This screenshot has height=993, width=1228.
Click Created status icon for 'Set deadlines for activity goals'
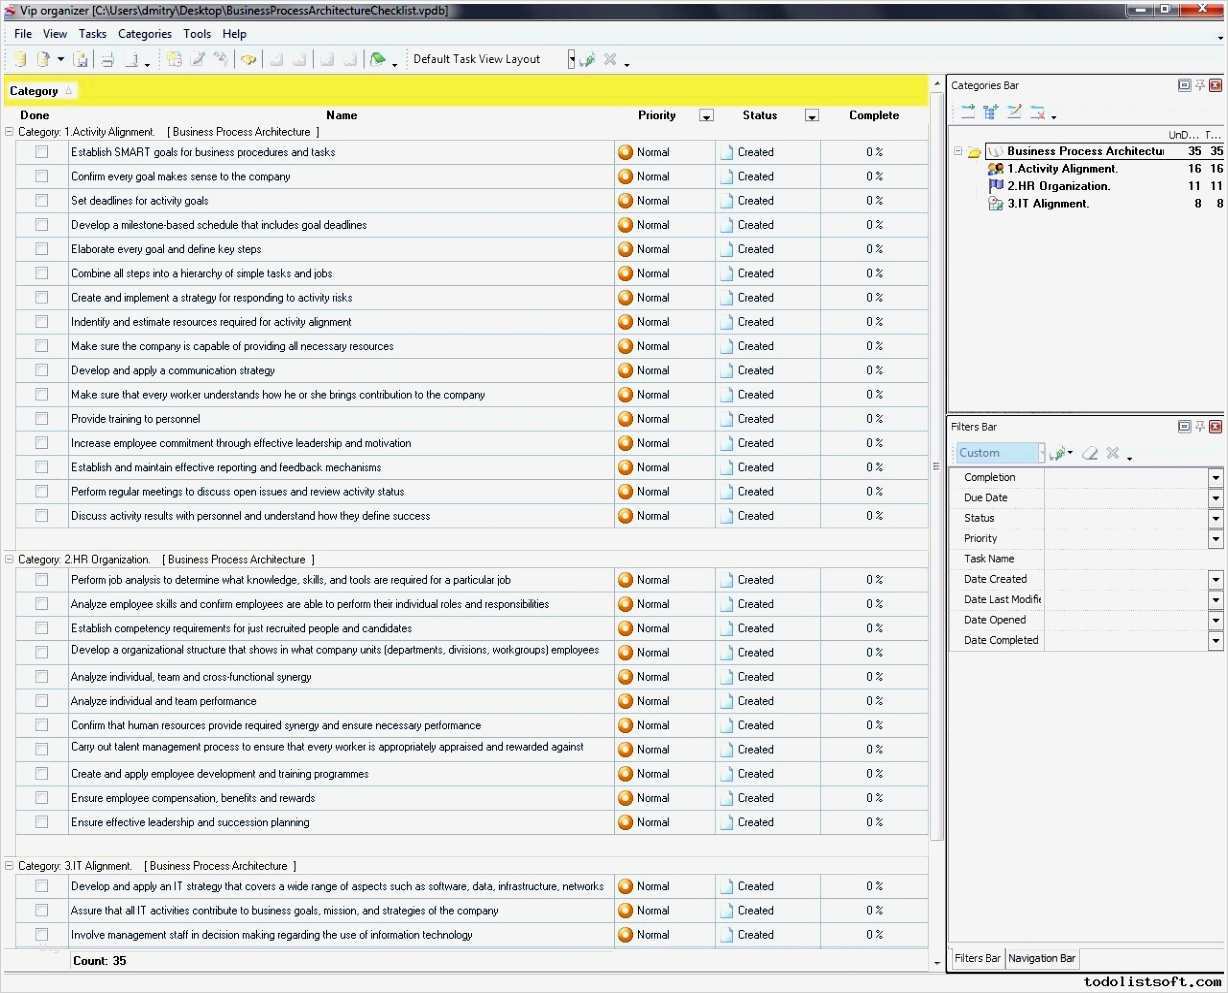[x=727, y=201]
